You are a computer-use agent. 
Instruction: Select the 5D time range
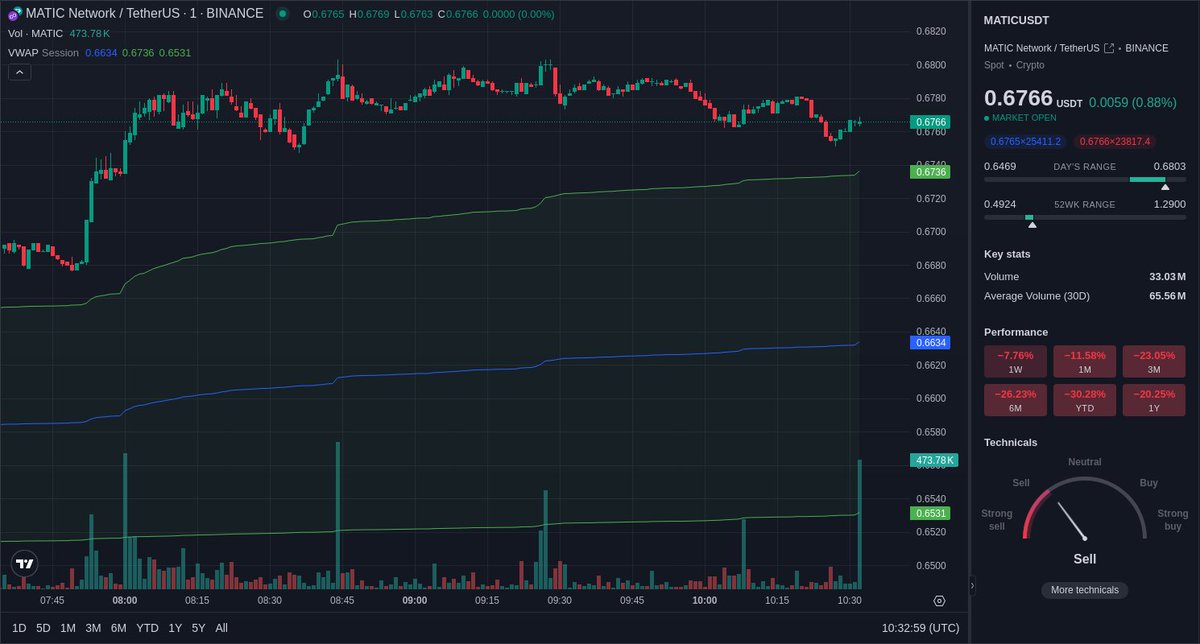pyautogui.click(x=43, y=628)
